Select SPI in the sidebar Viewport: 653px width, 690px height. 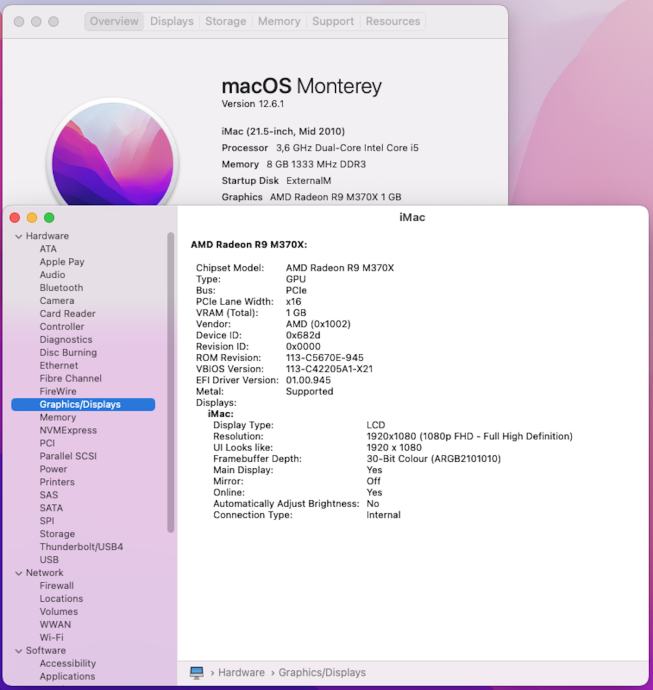point(47,521)
